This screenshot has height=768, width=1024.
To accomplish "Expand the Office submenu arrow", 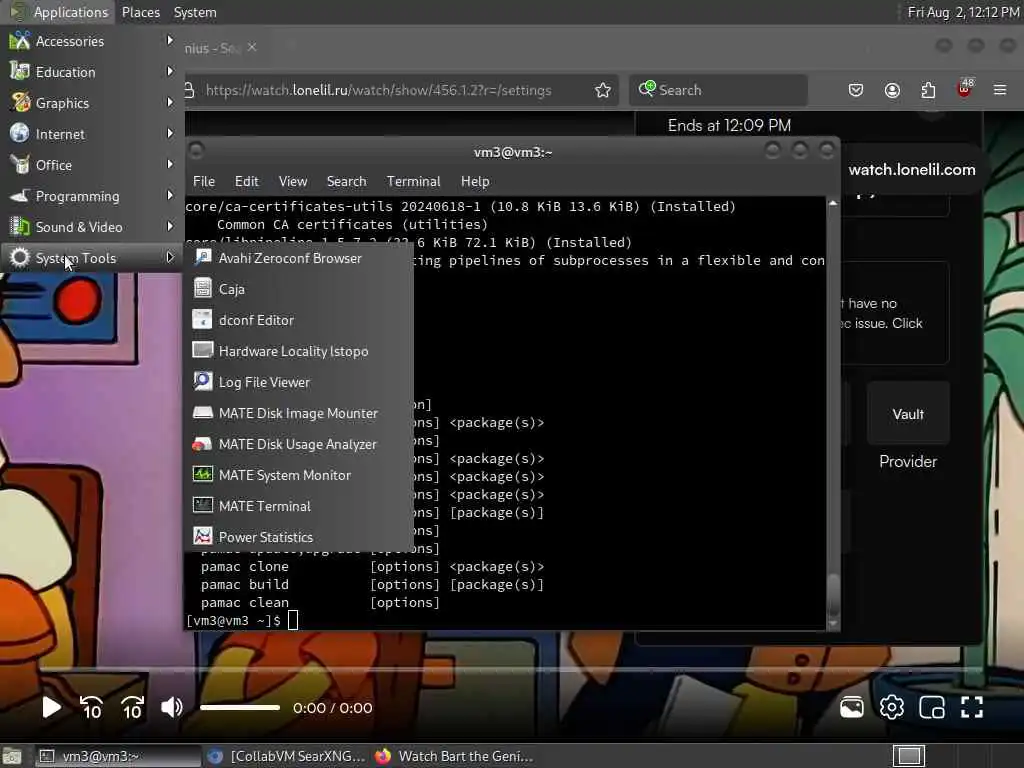I will click(170, 165).
